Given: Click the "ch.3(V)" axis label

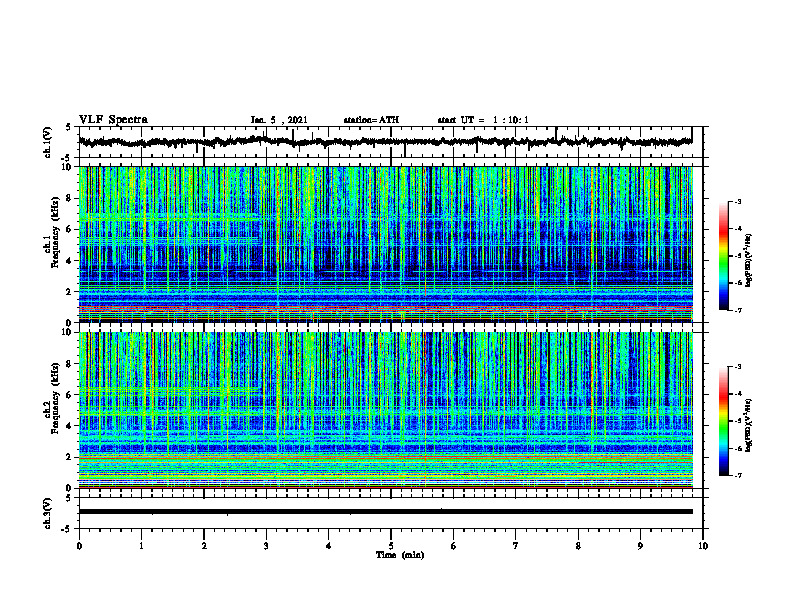Looking at the screenshot, I should tap(48, 513).
